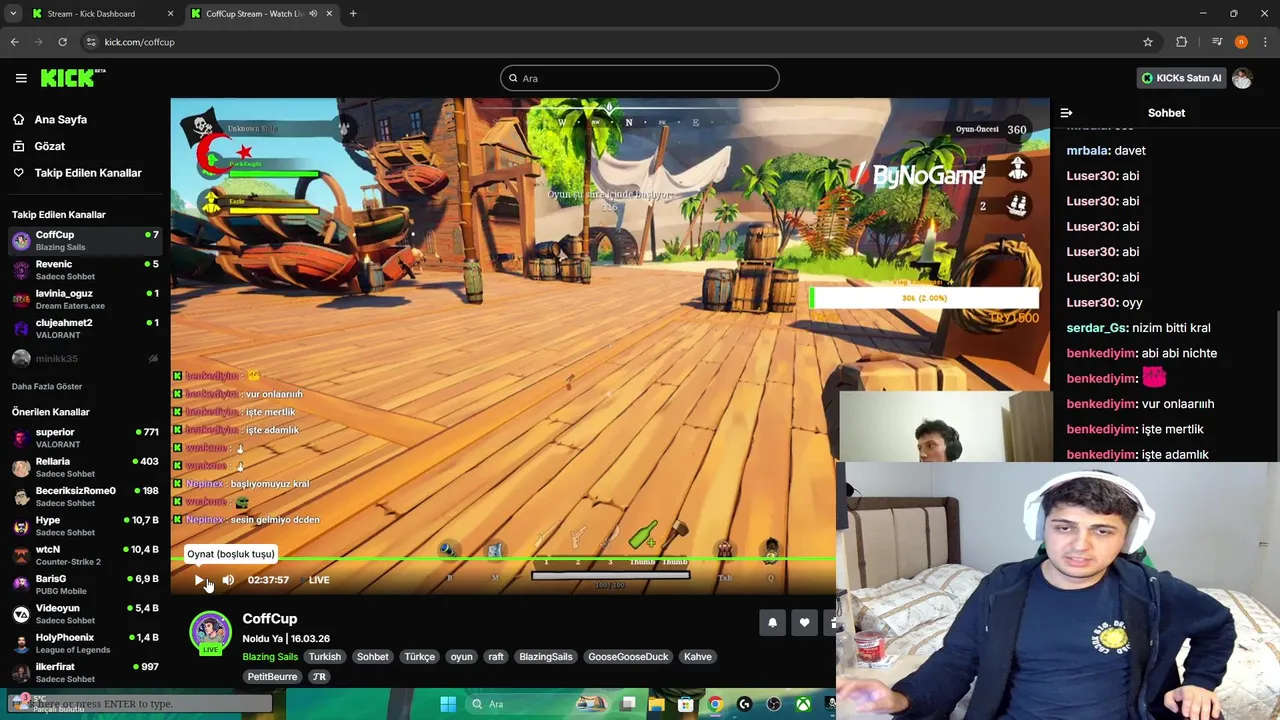Open the tab search dropdown

point(13,14)
